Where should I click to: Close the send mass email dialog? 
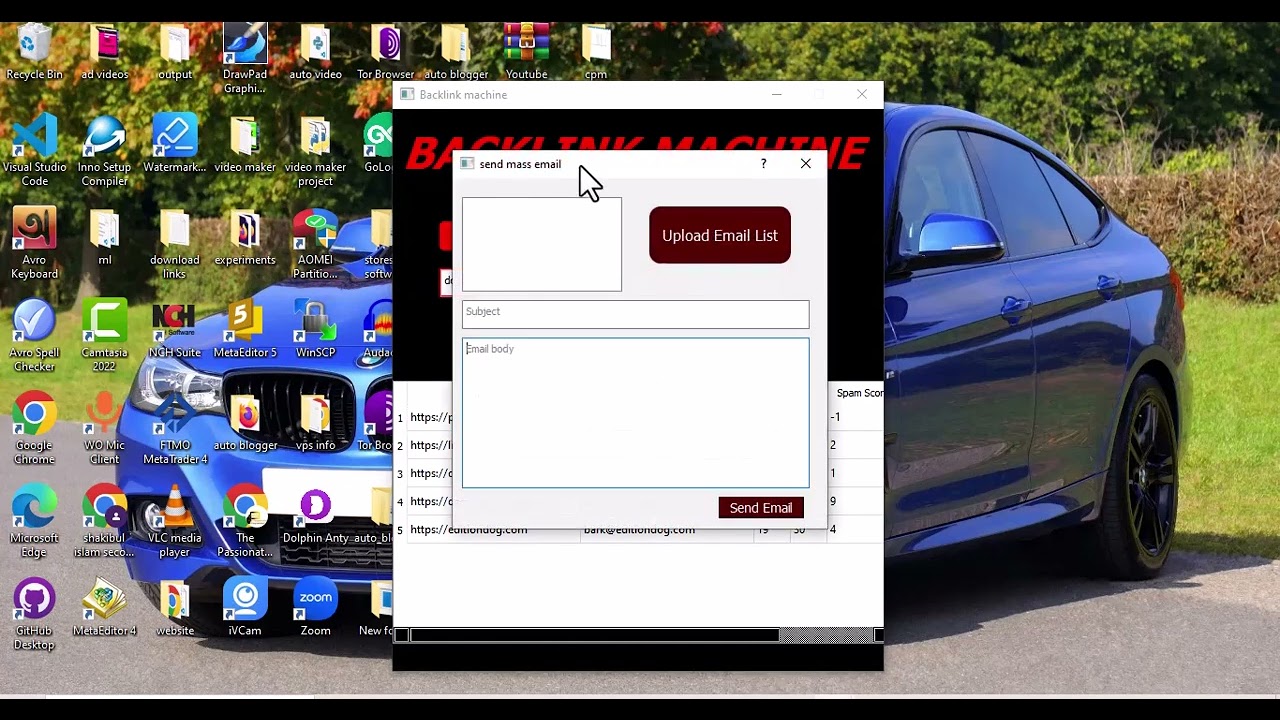click(806, 164)
